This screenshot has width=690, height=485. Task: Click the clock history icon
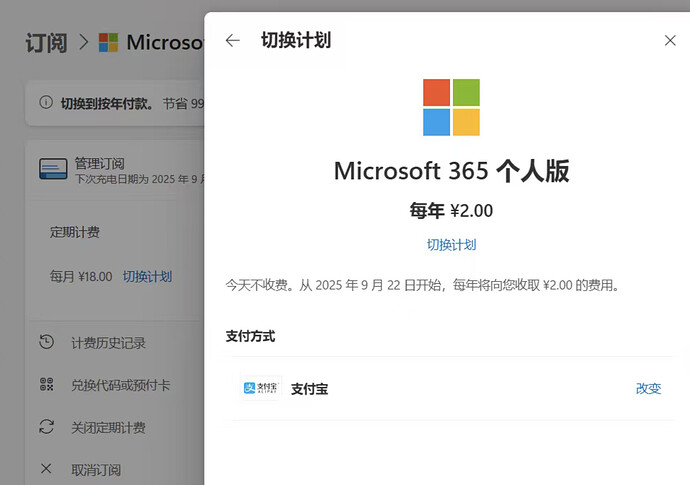(x=46, y=342)
